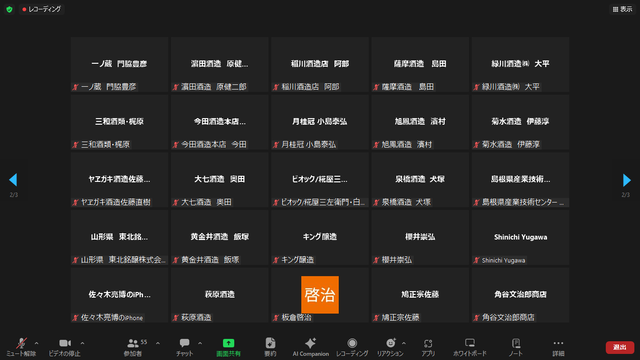The image size is (640, 360).
Task: Select キング醸造 participant tile
Action: [x=320, y=237]
